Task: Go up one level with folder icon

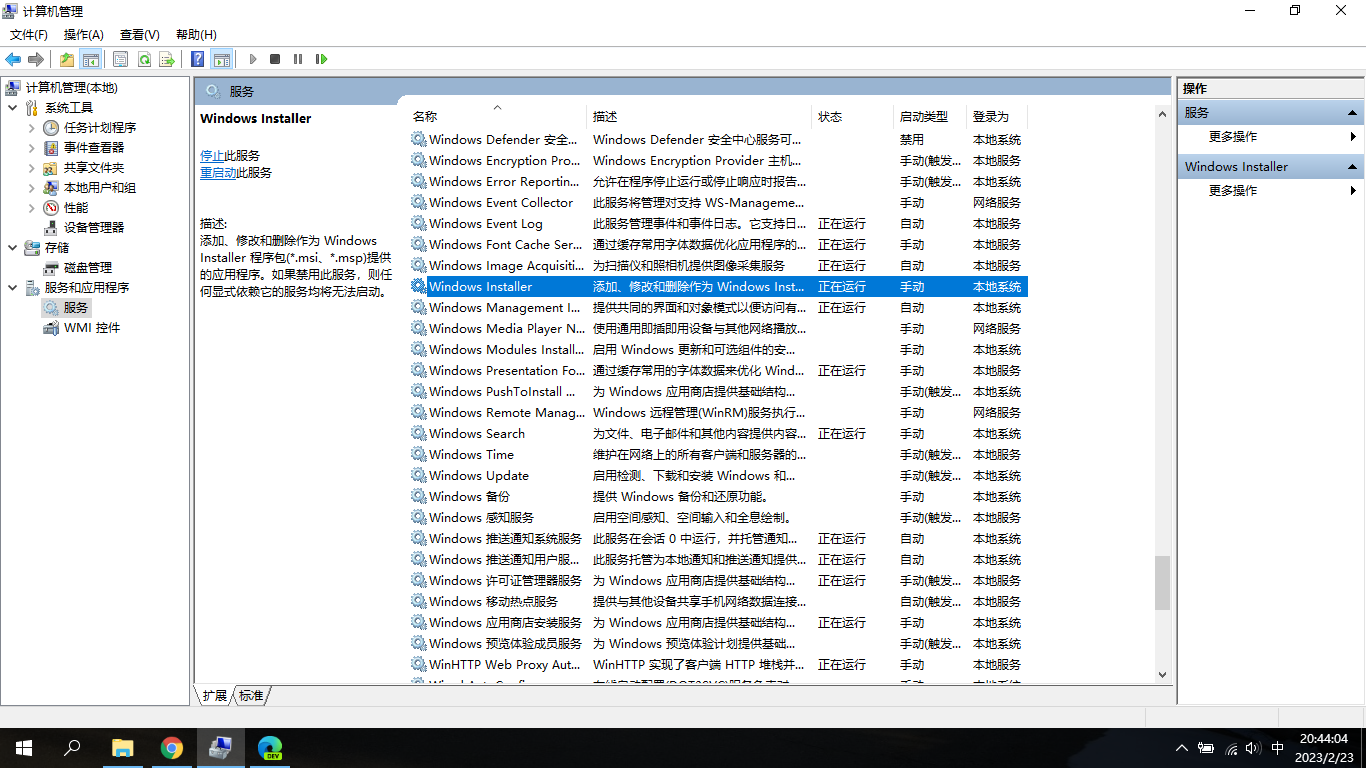Action: coord(67,59)
